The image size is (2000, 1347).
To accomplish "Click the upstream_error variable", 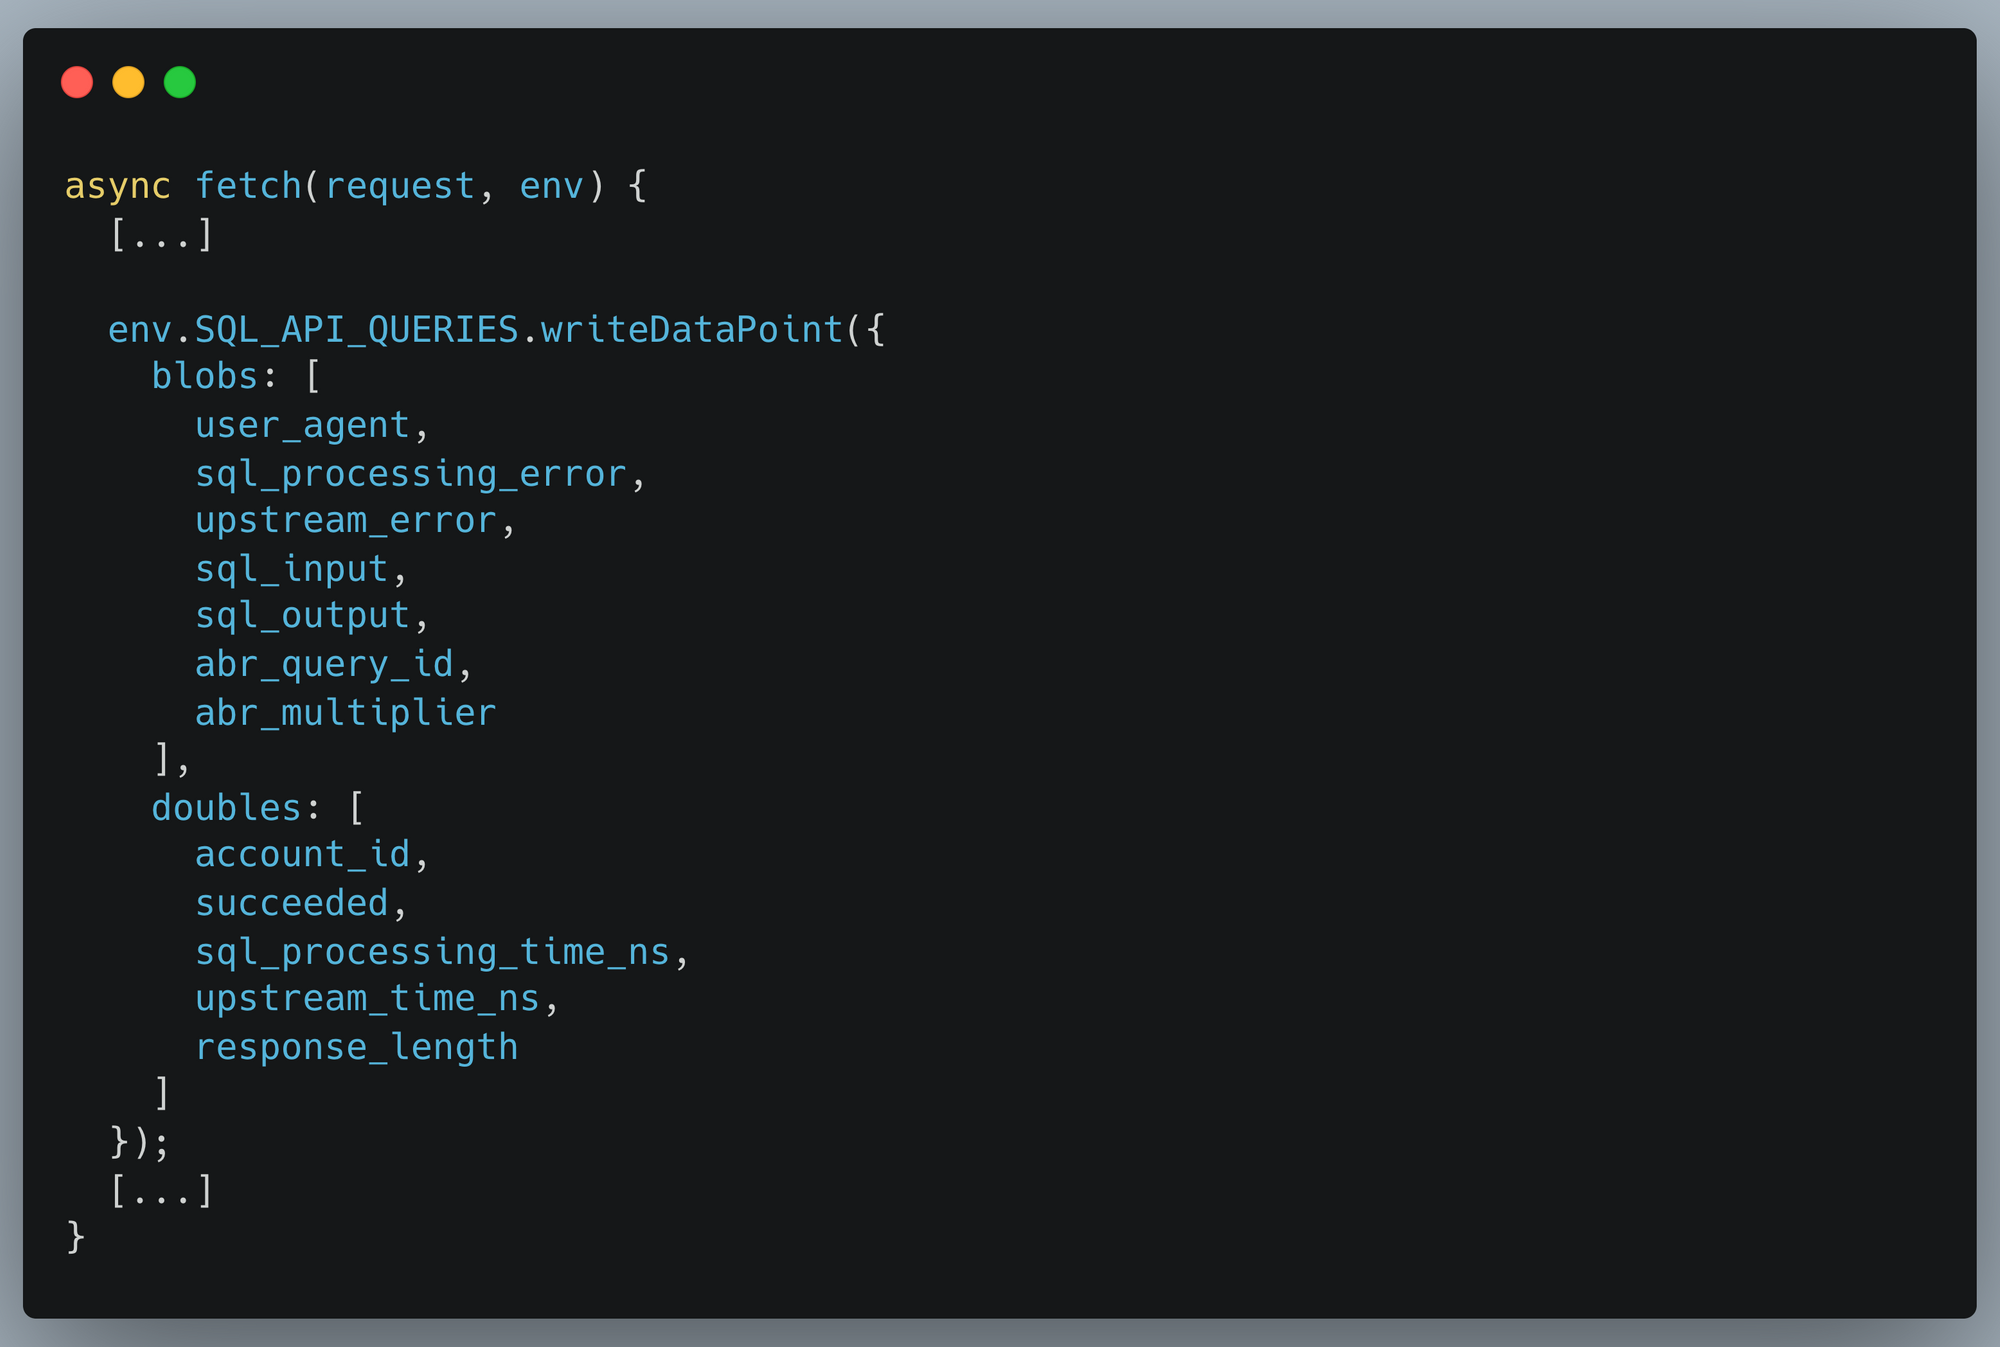I will pos(345,521).
